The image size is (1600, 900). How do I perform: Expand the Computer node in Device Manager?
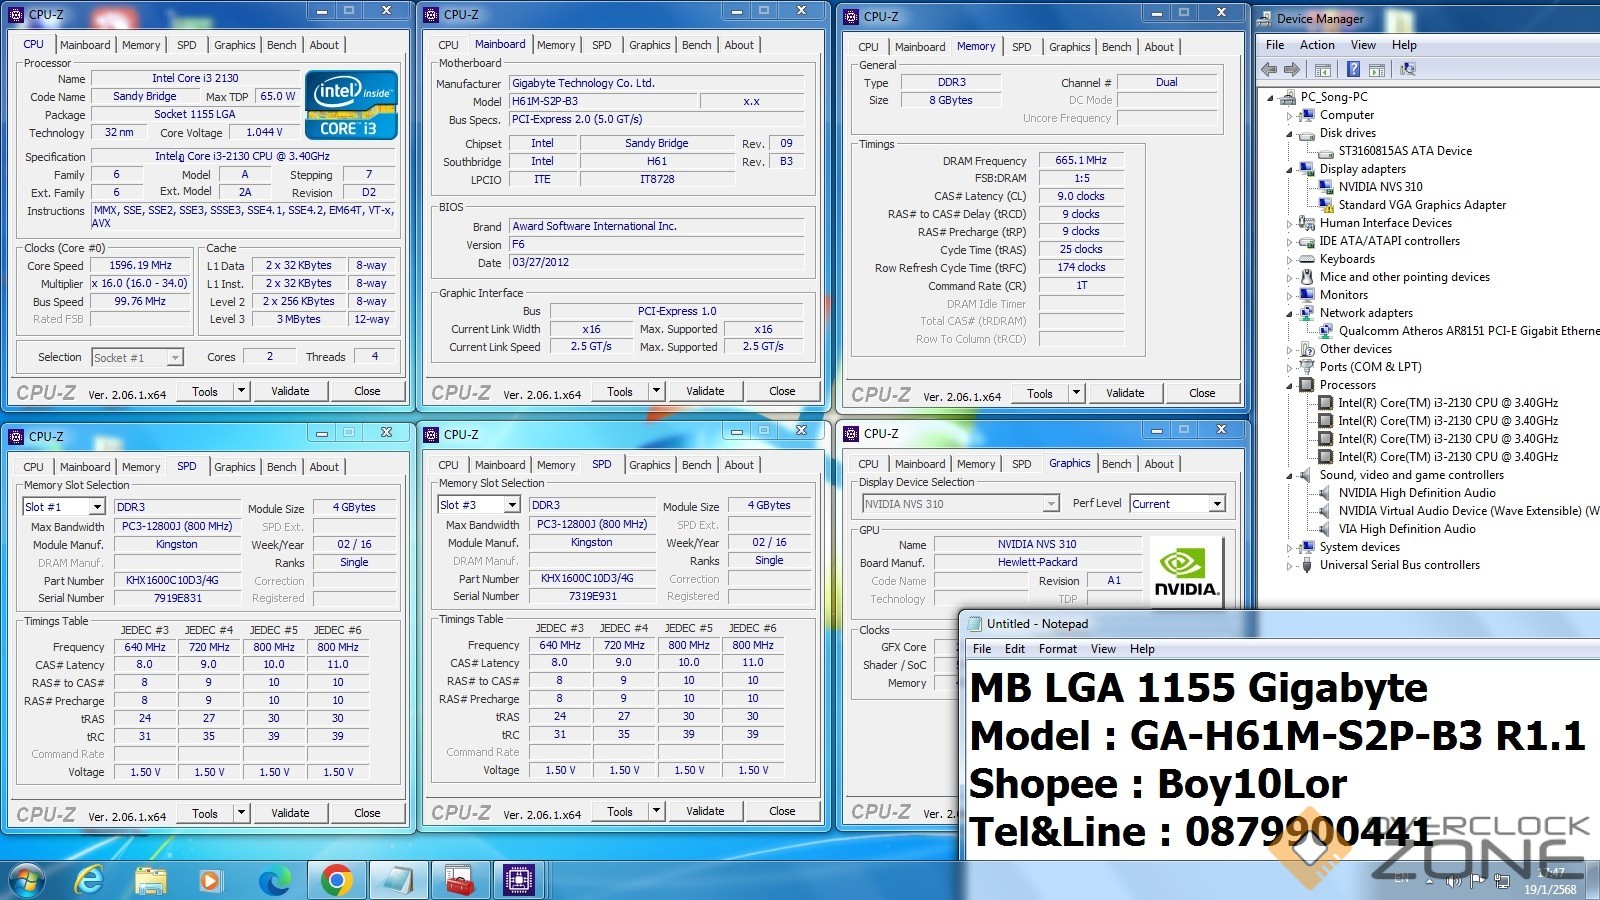1290,116
